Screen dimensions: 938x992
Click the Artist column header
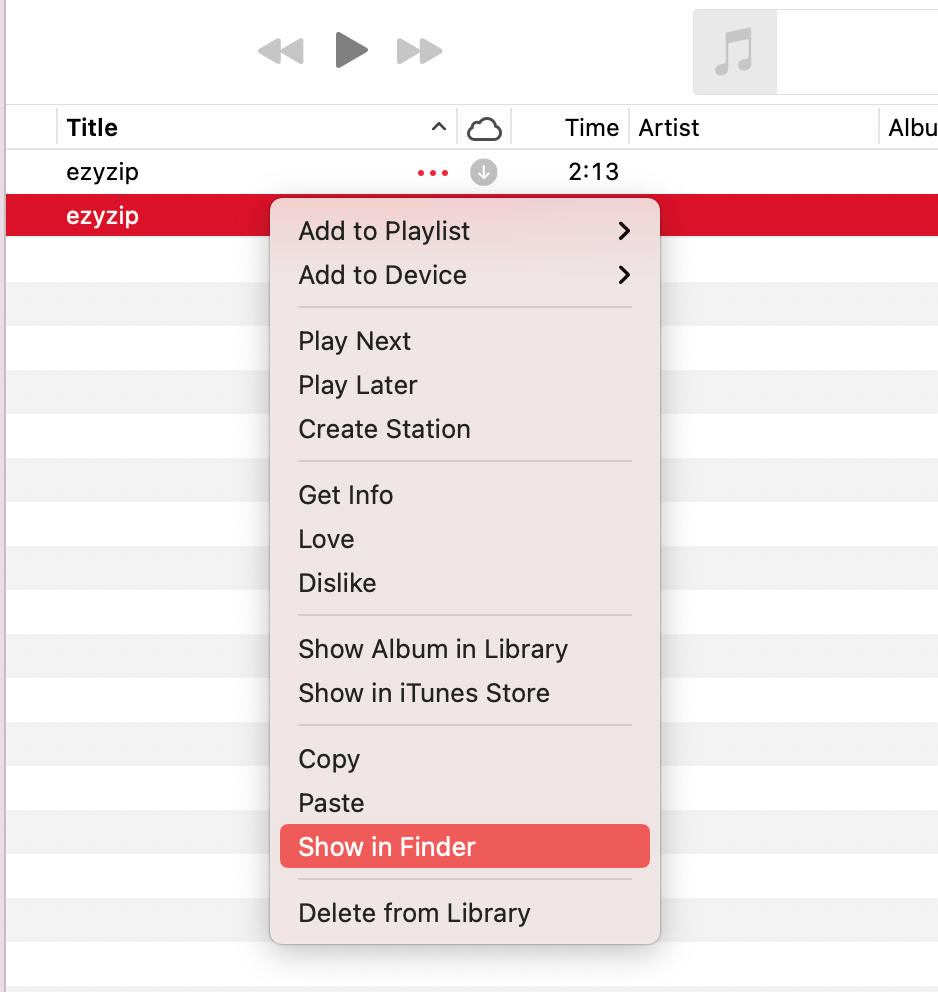[x=668, y=127]
